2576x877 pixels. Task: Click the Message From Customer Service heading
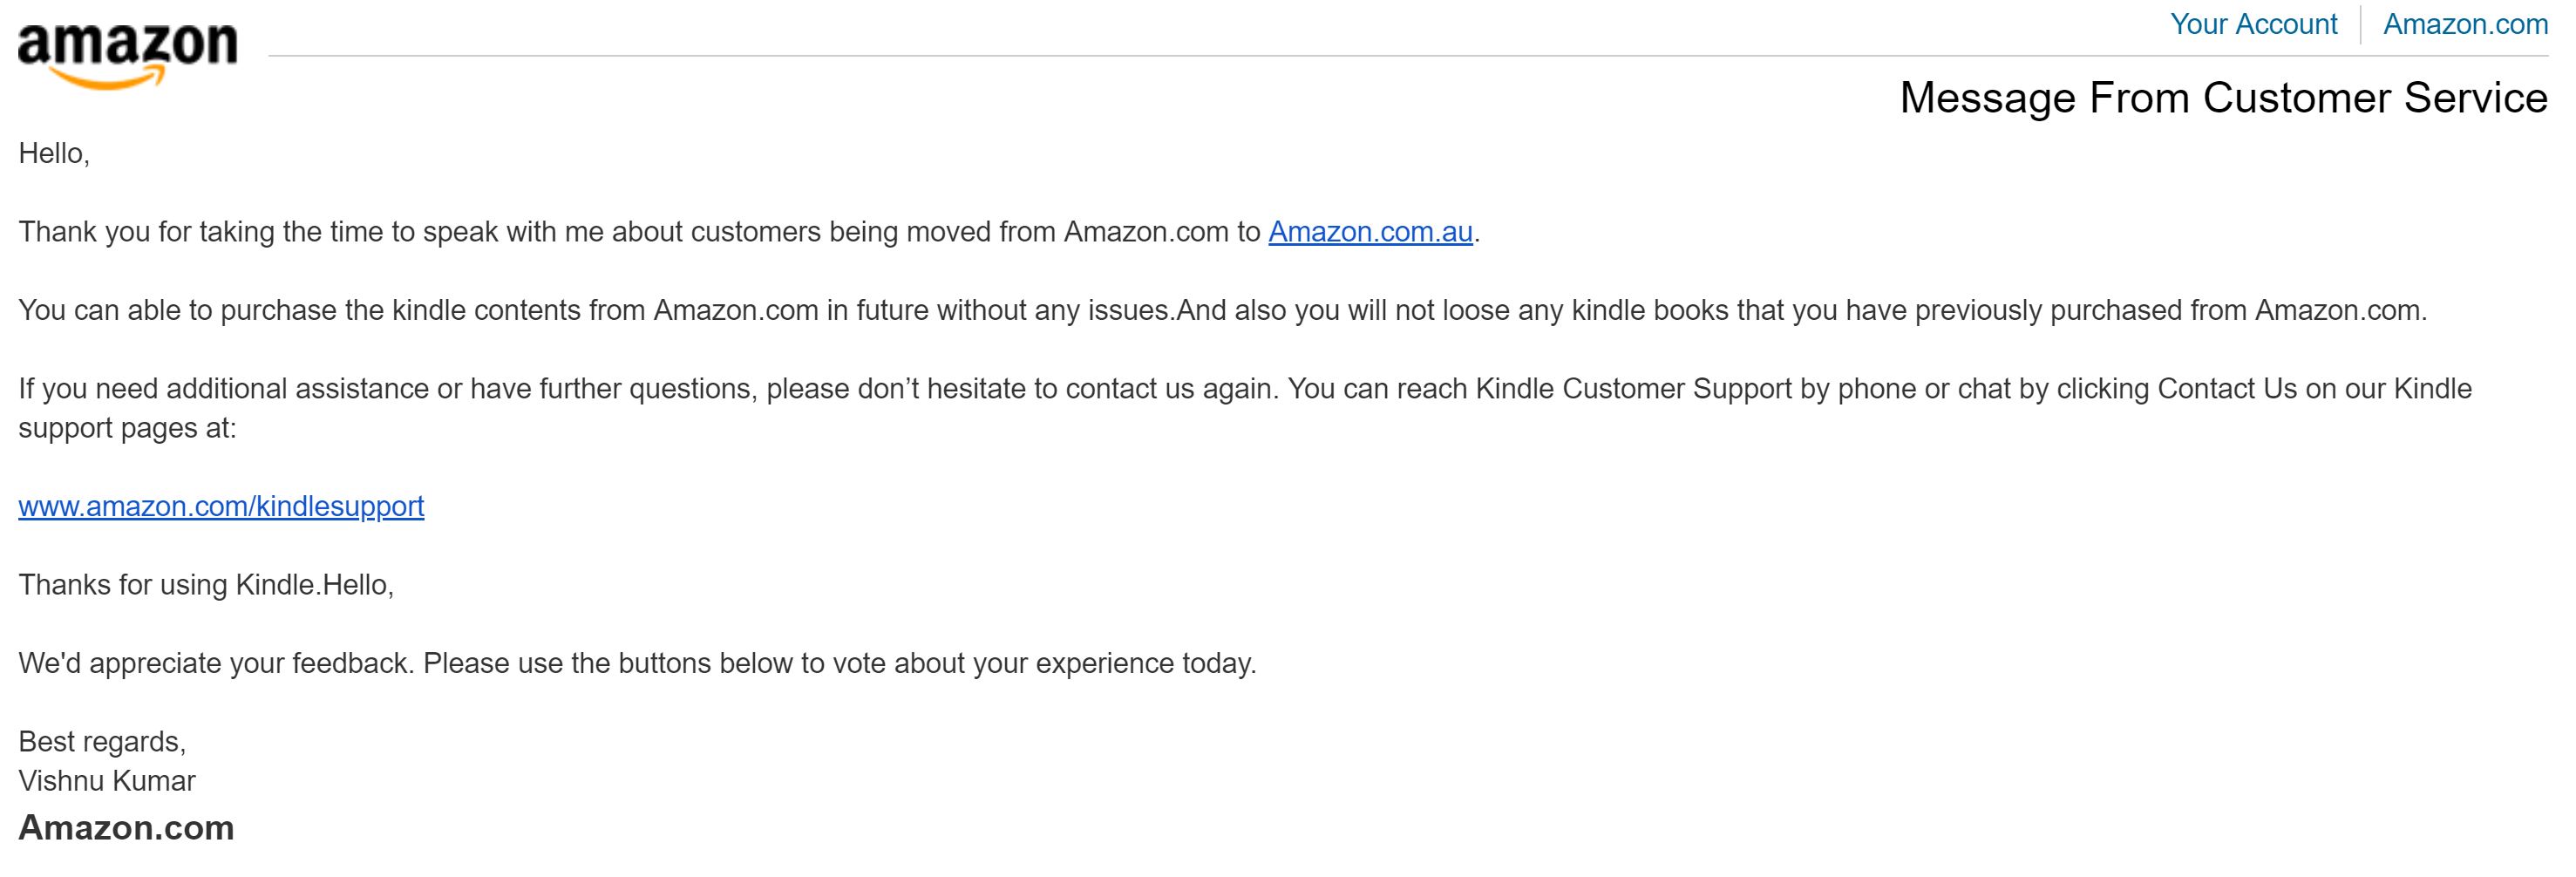[2223, 98]
